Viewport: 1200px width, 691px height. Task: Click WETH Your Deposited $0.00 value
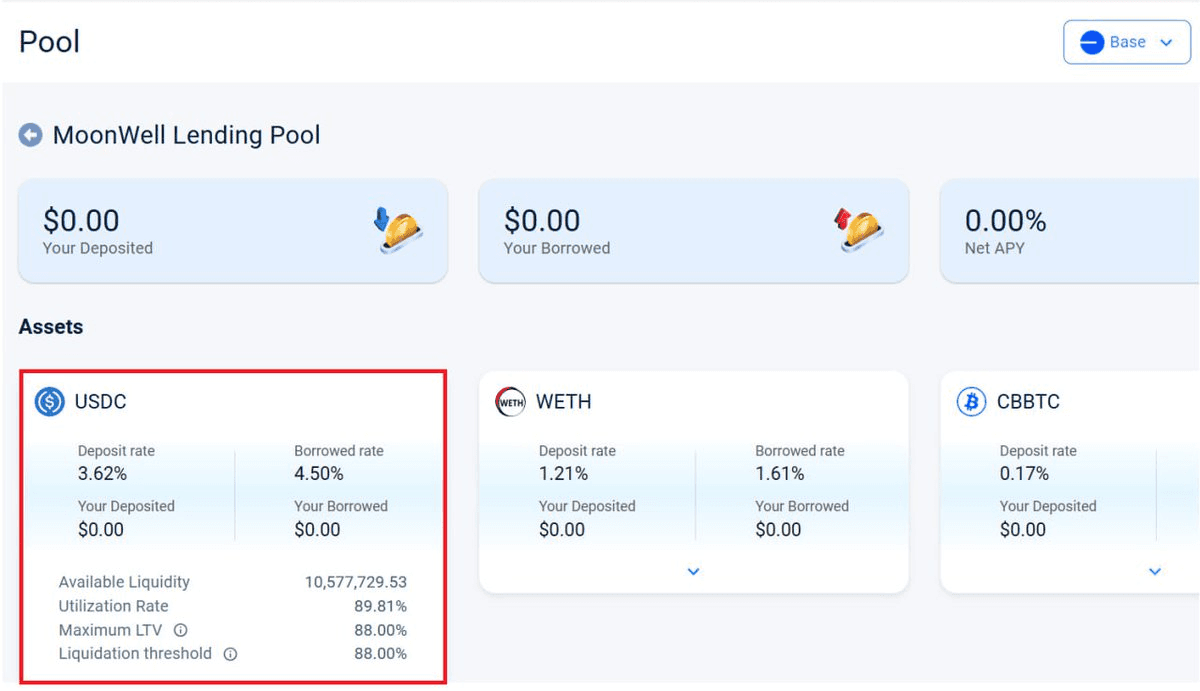tap(562, 530)
